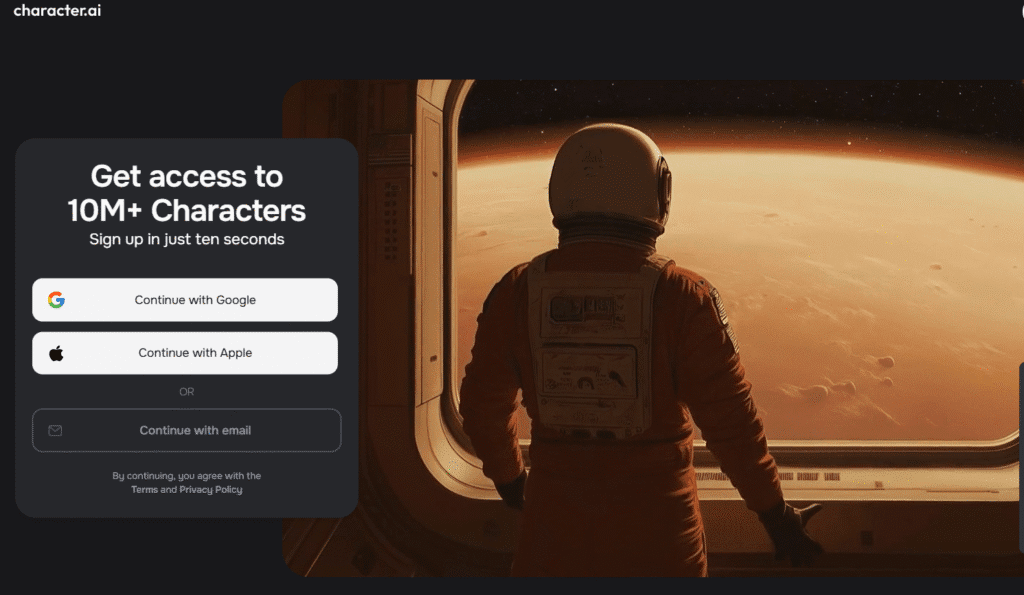Click the Apple logo icon

click(x=56, y=353)
